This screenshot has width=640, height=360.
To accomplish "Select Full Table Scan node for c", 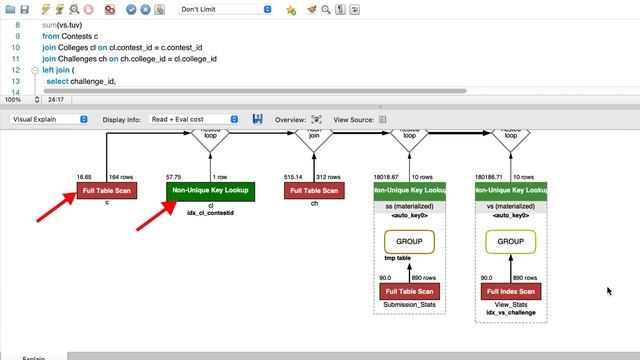I will [107, 191].
